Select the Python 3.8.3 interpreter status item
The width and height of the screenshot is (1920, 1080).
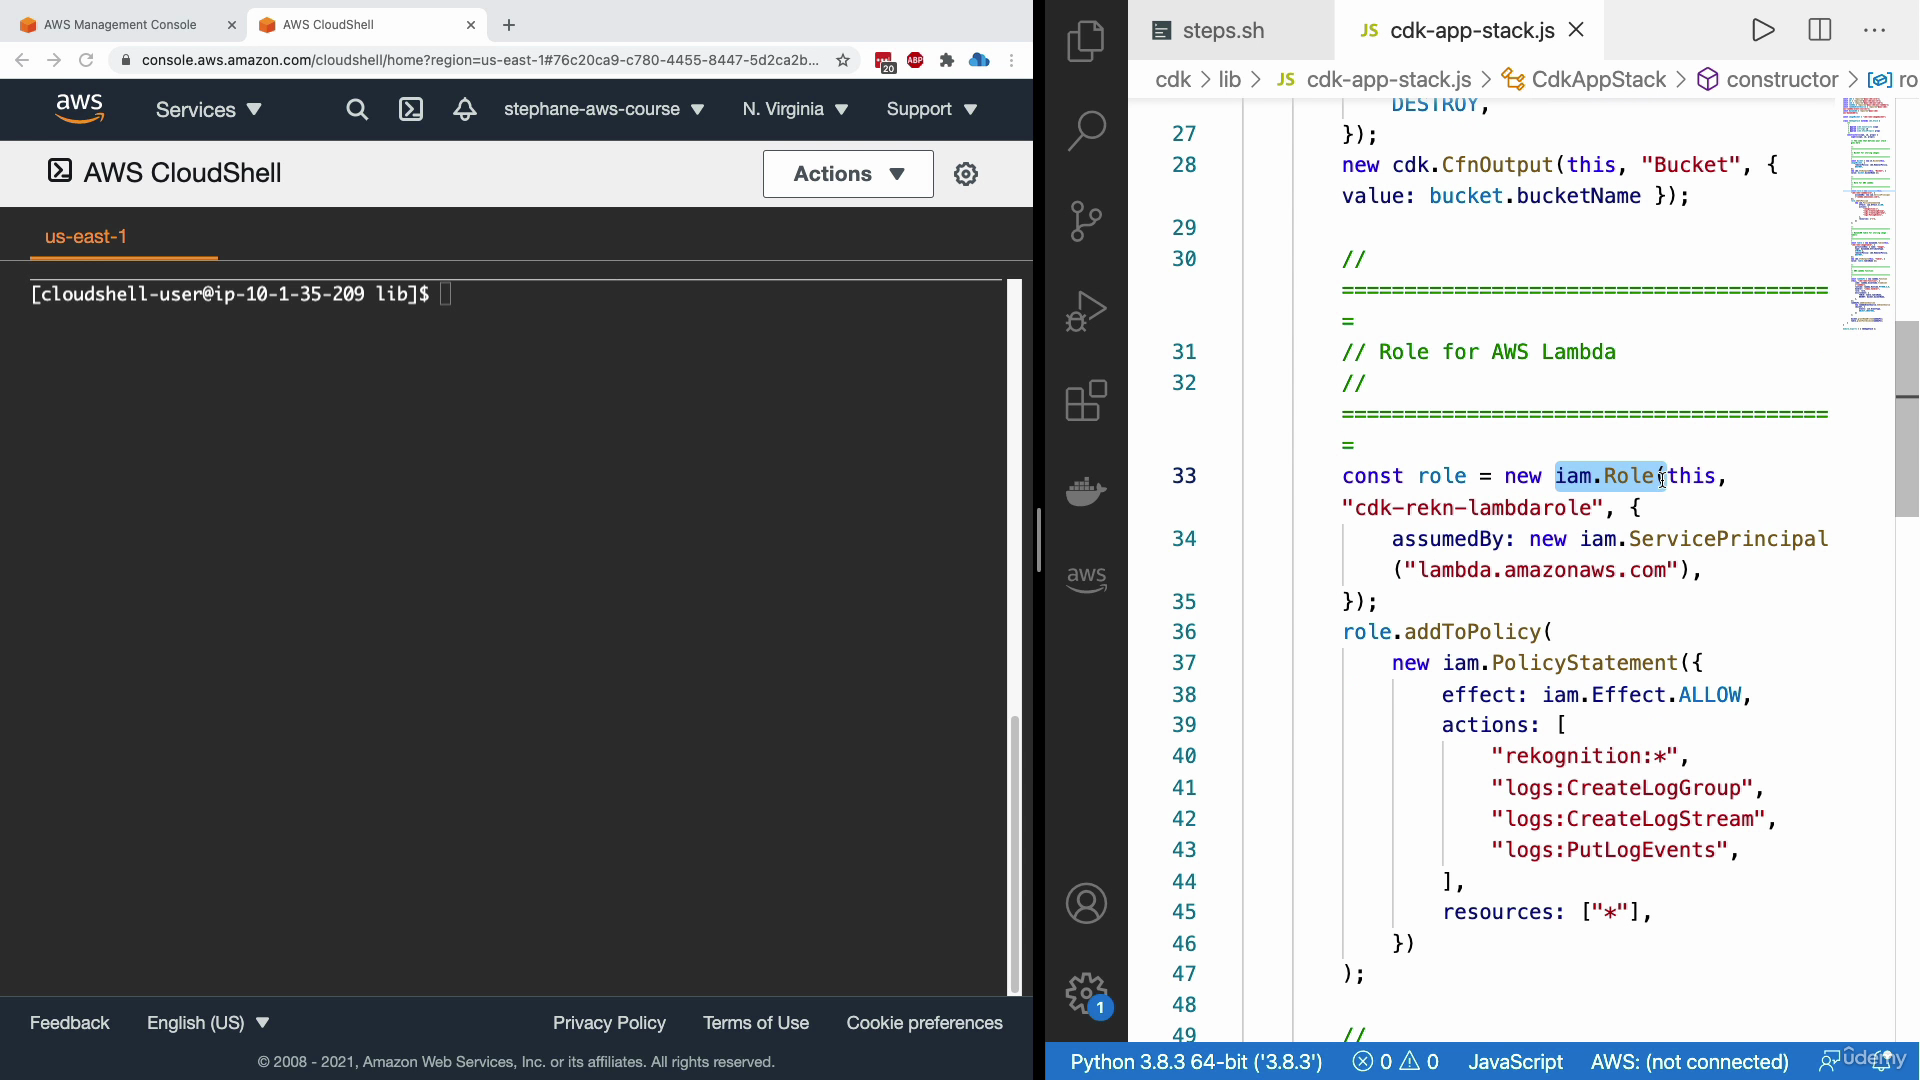(1196, 1062)
